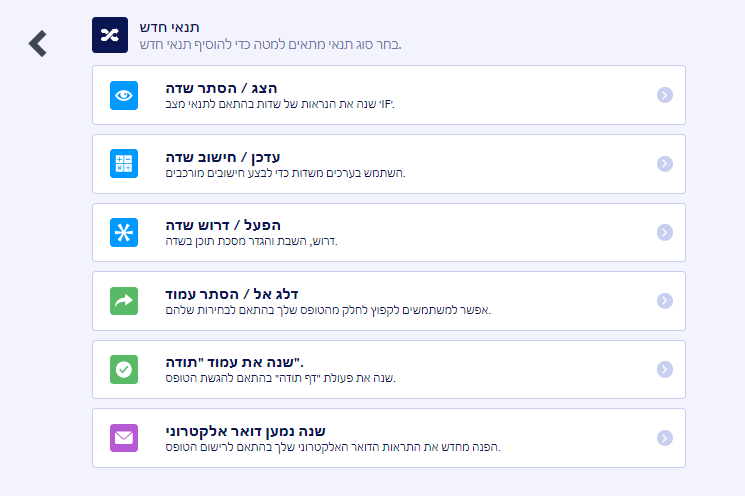The width and height of the screenshot is (745, 496).
Task: Click the shuffle icon beside תנאי חדש
Action: point(109,34)
